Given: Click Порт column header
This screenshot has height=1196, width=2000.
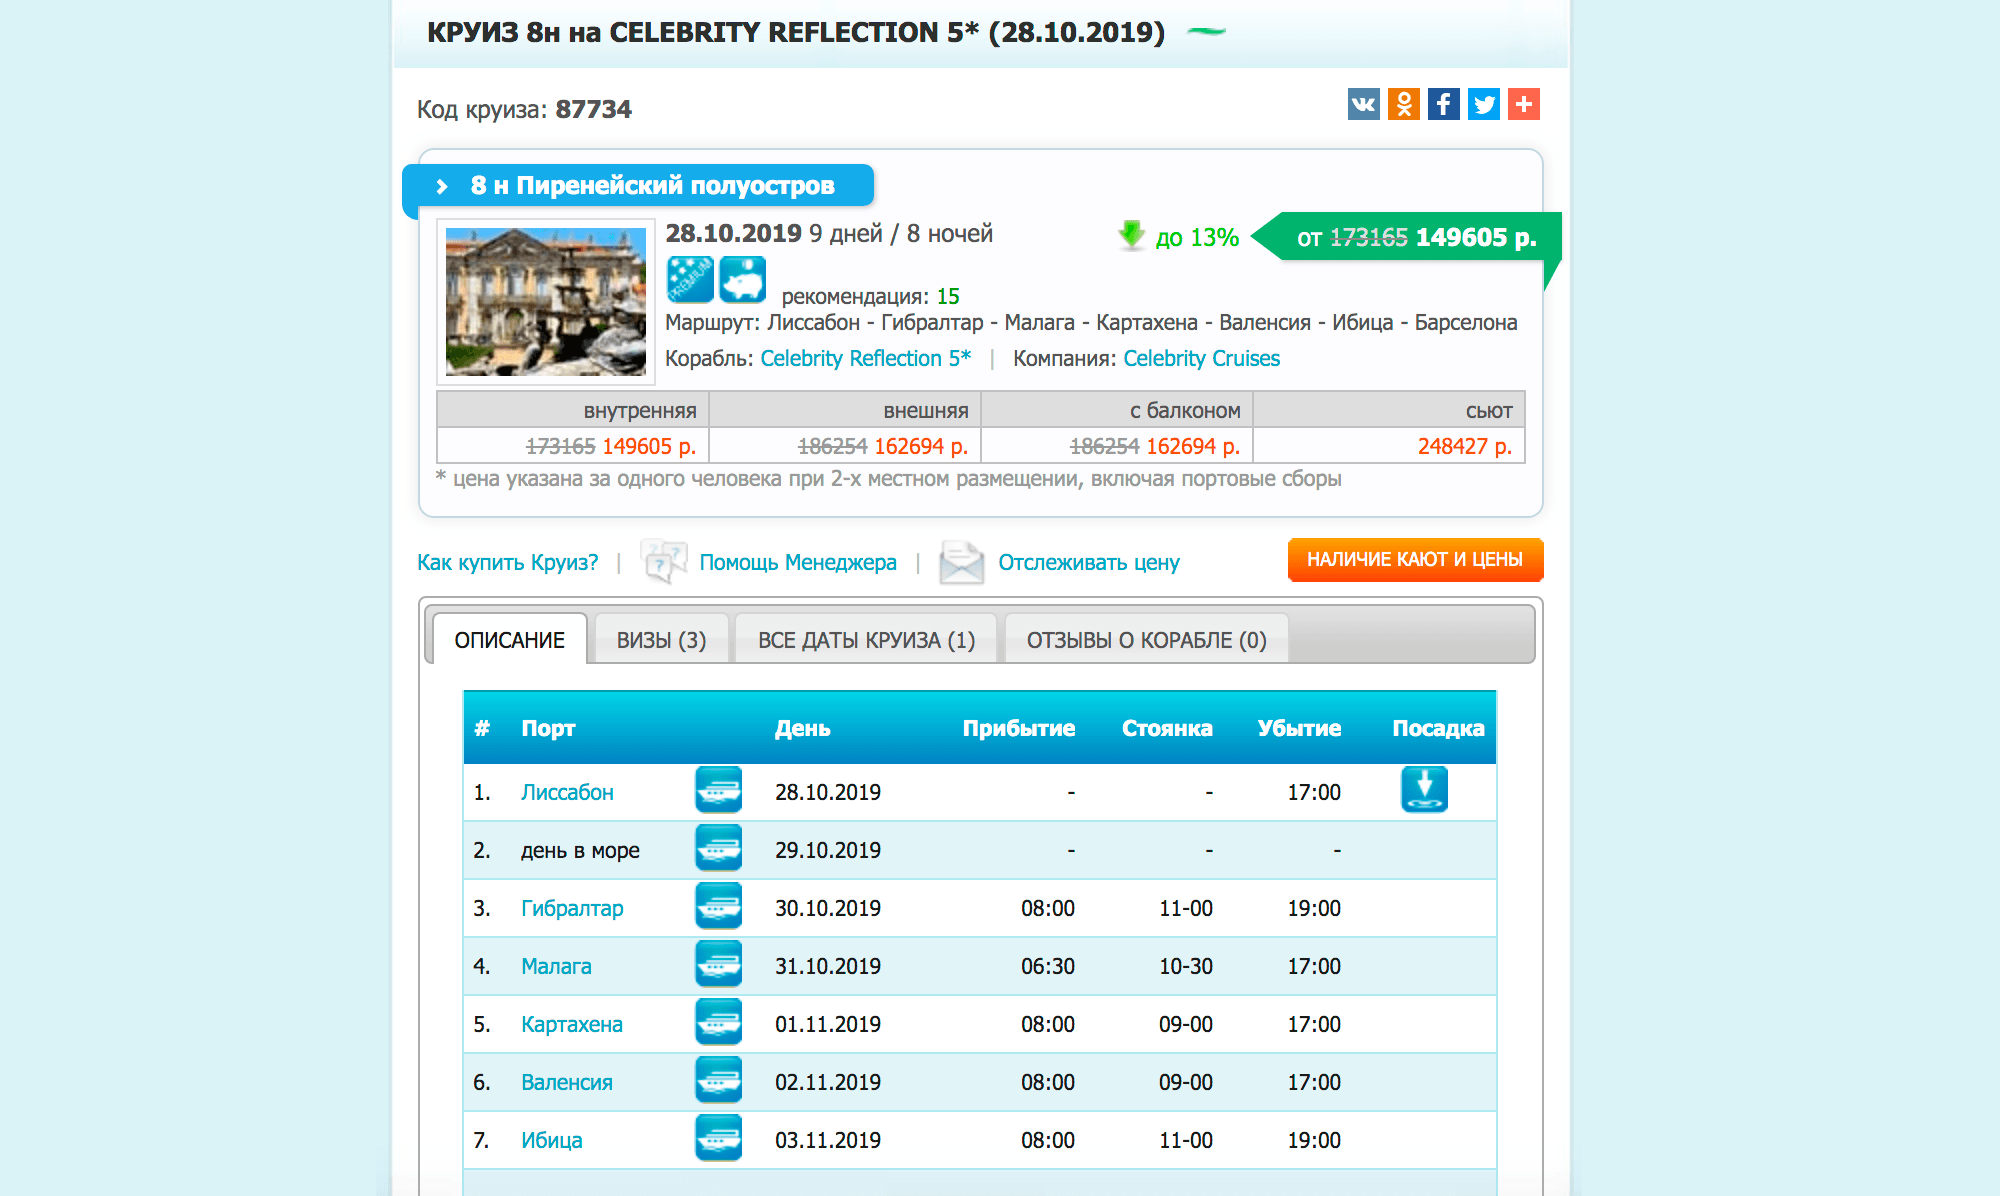Looking at the screenshot, I should [548, 728].
